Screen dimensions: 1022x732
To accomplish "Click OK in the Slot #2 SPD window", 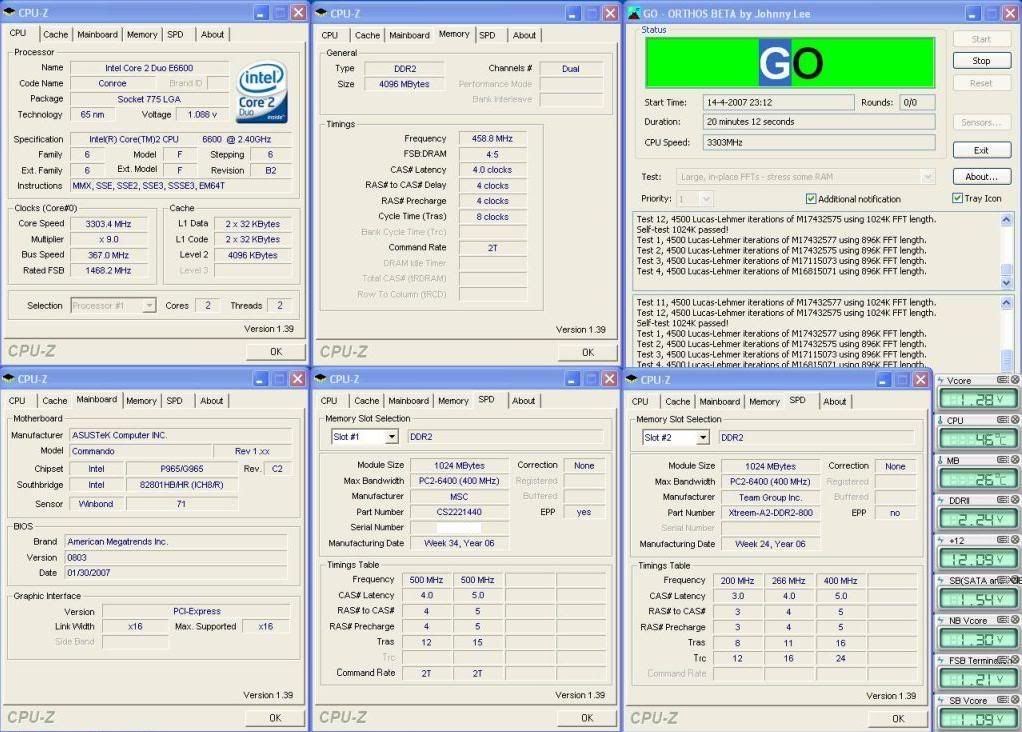I will click(898, 718).
